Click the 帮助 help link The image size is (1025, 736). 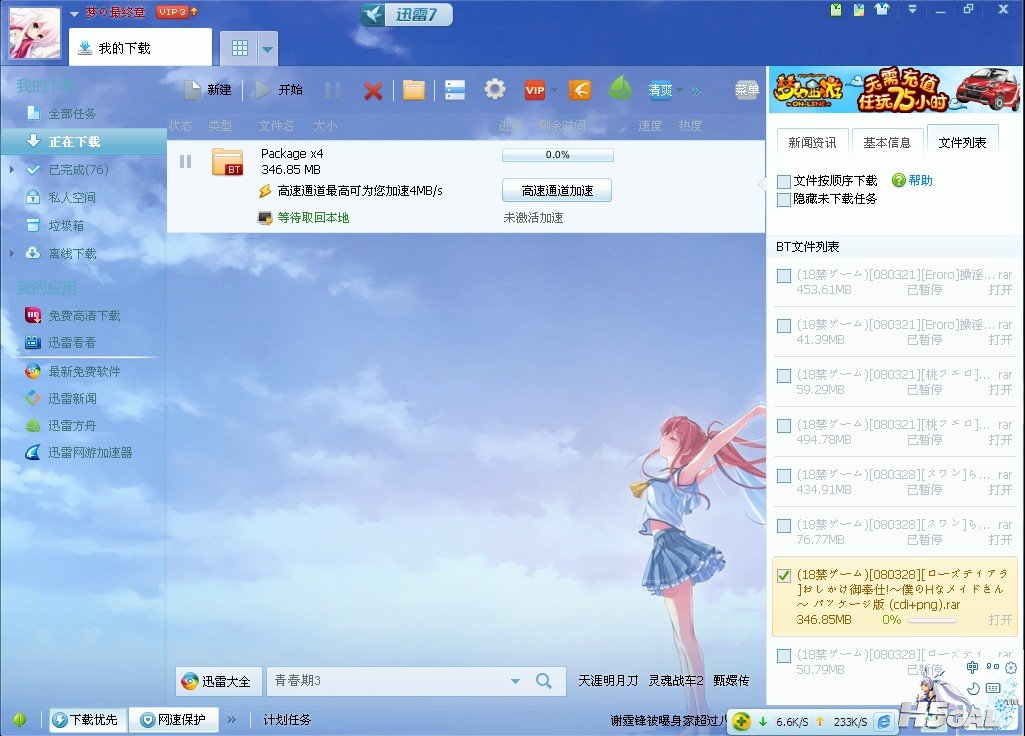click(920, 180)
